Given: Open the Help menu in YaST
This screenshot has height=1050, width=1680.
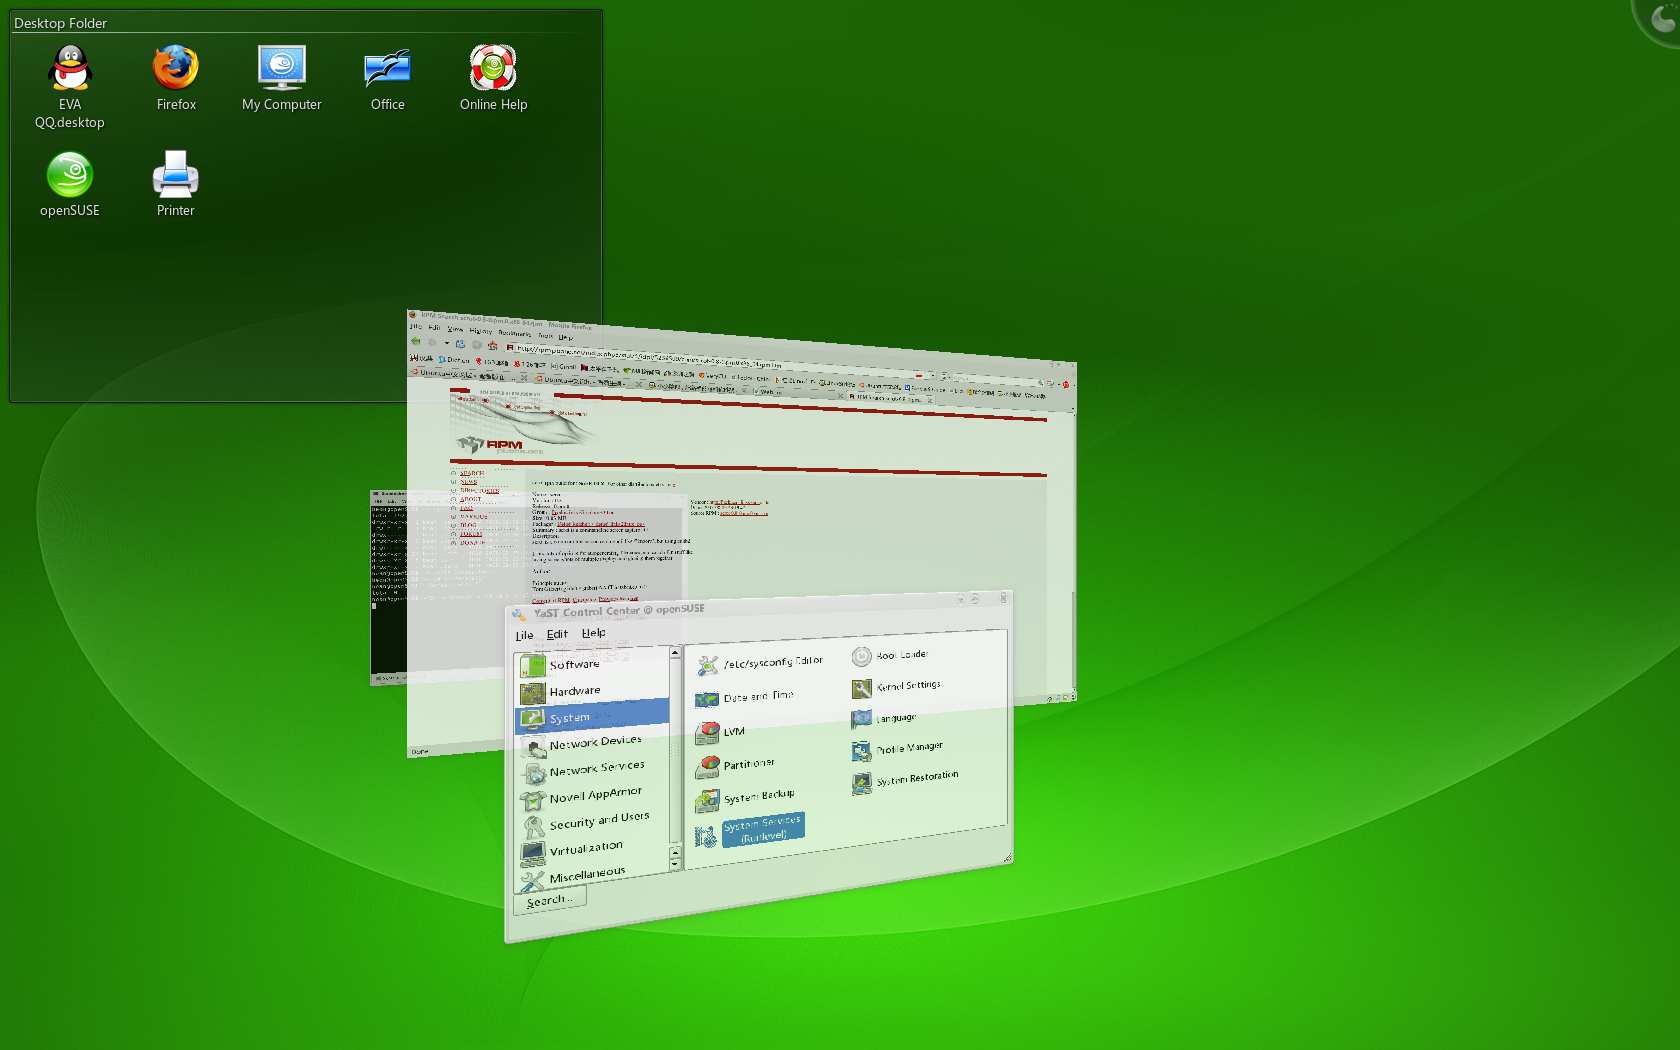Looking at the screenshot, I should tap(593, 633).
